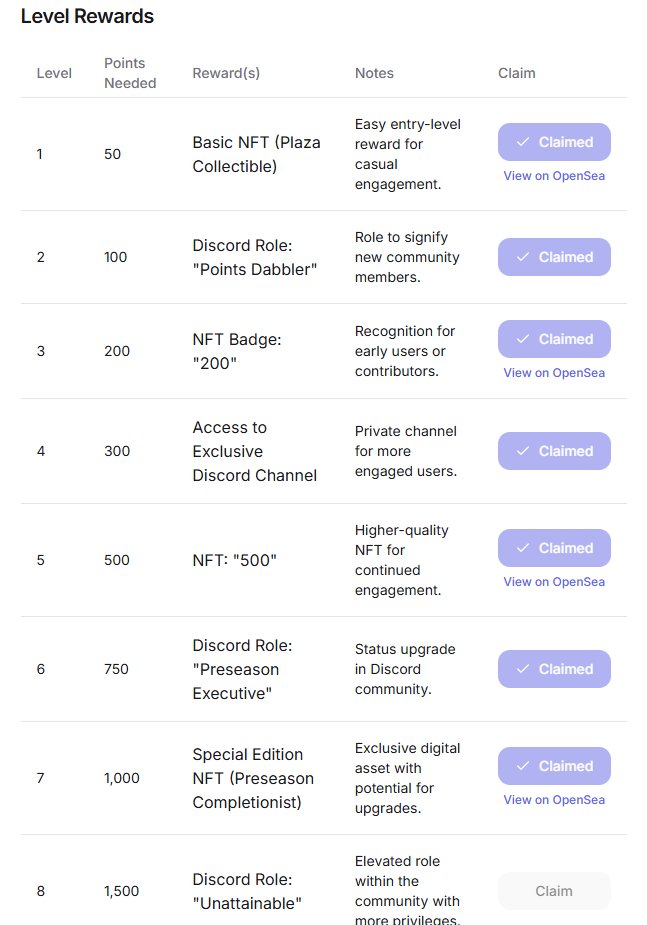Screen dimensions: 647x925
Task: Click Claimed button for NFT Badge "200"
Action: click(x=554, y=339)
